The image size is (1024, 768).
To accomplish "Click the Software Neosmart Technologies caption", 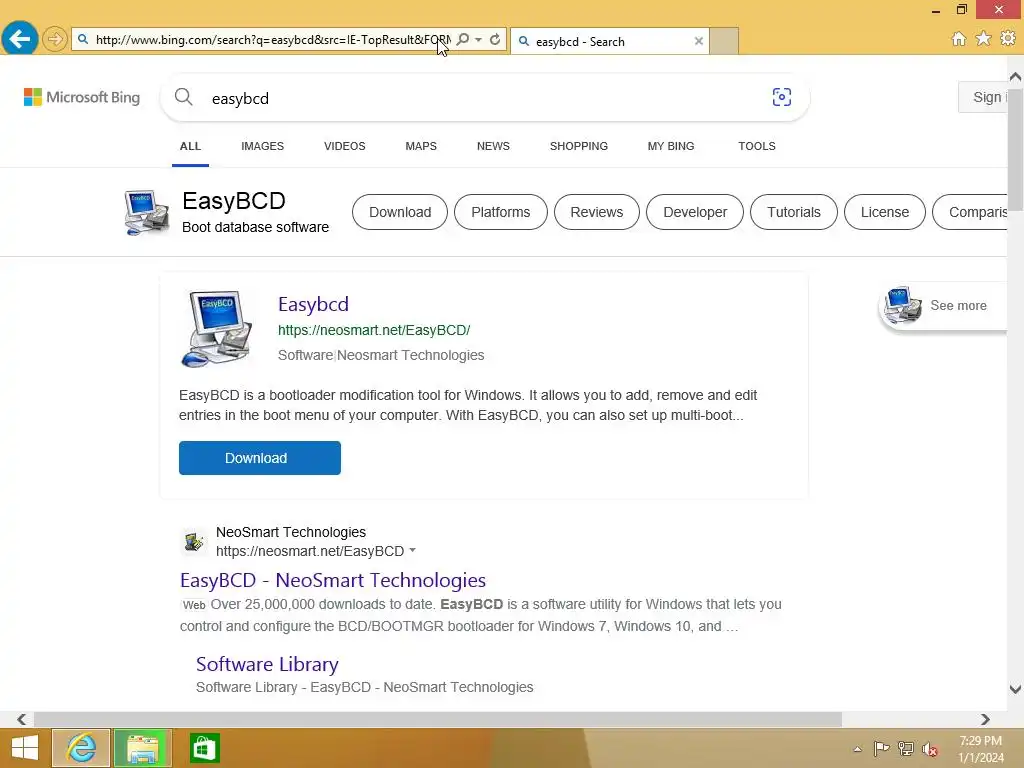I will click(381, 355).
